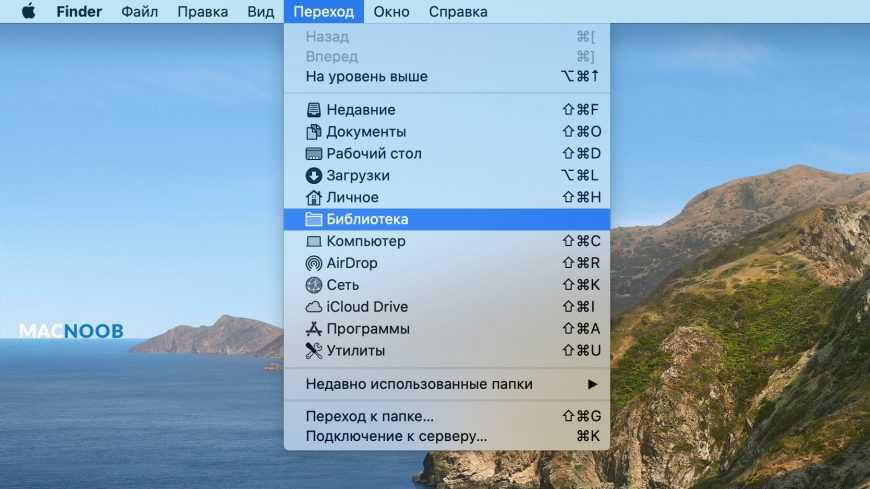Click the ⇧⌘I shortcut beside iCloud Drive
The image size is (870, 489).
coord(578,307)
